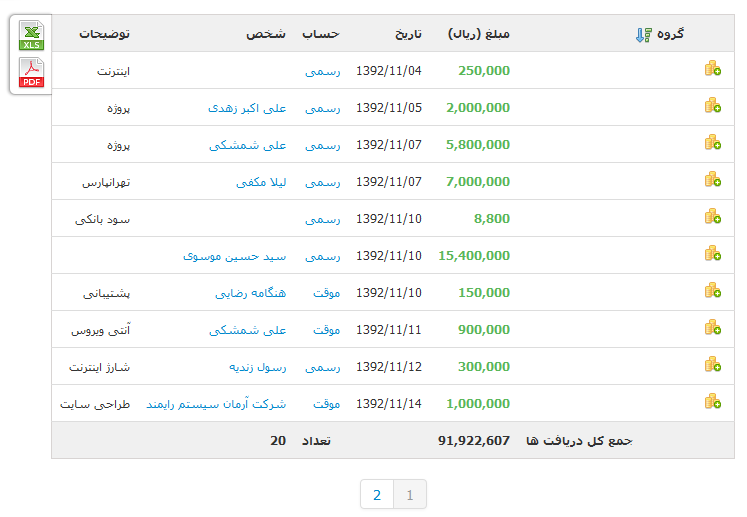The image size is (747, 517).
Task: Select page 1 in pagination
Action: 410,494
